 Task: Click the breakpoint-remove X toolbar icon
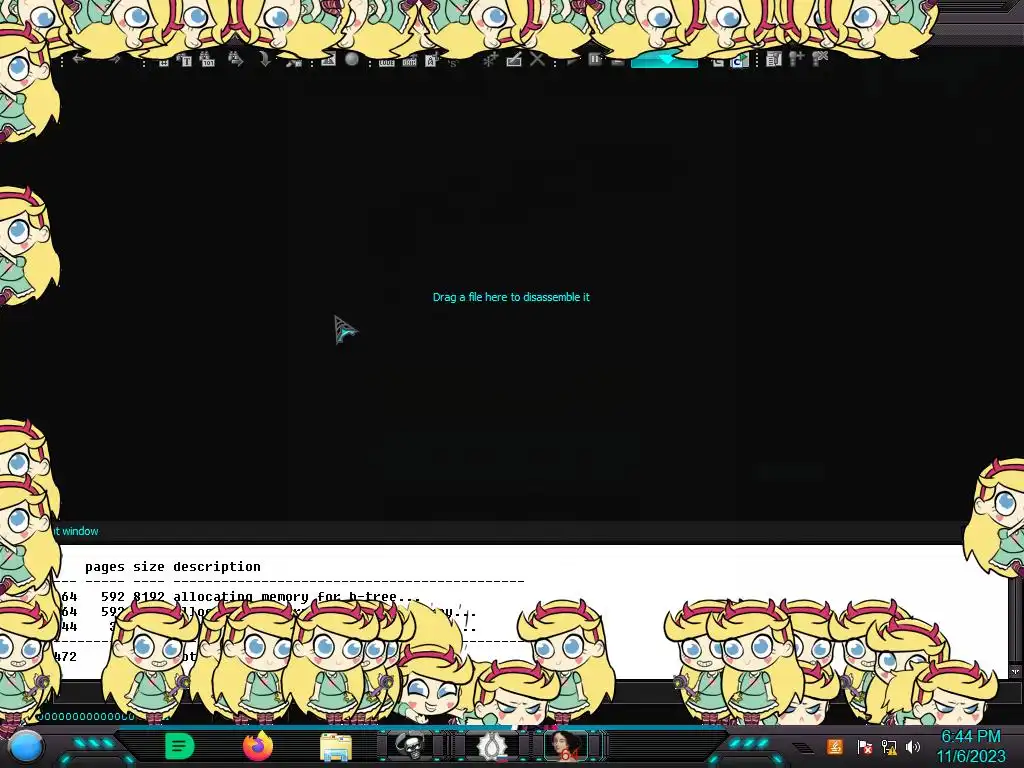pos(820,59)
